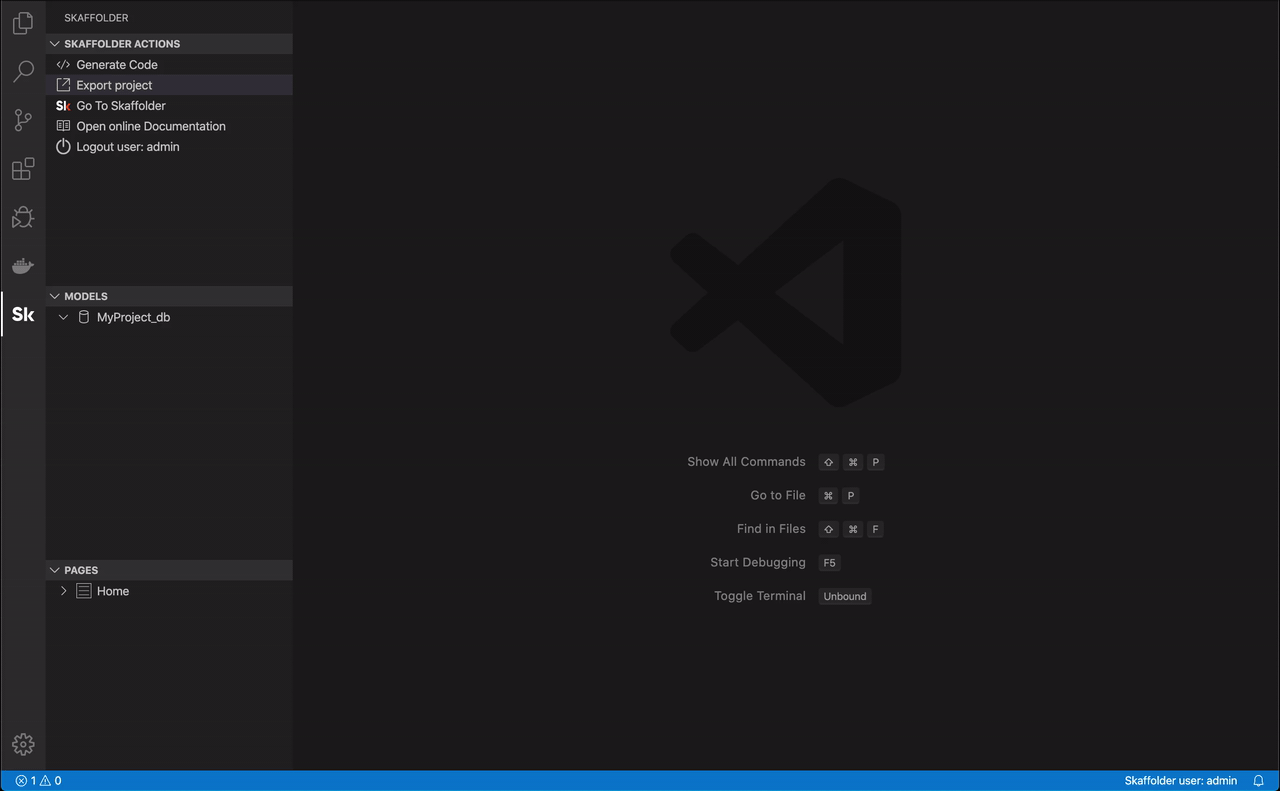Viewport: 1280px width, 791px height.
Task: Click the Export project arrow icon
Action: coord(63,85)
